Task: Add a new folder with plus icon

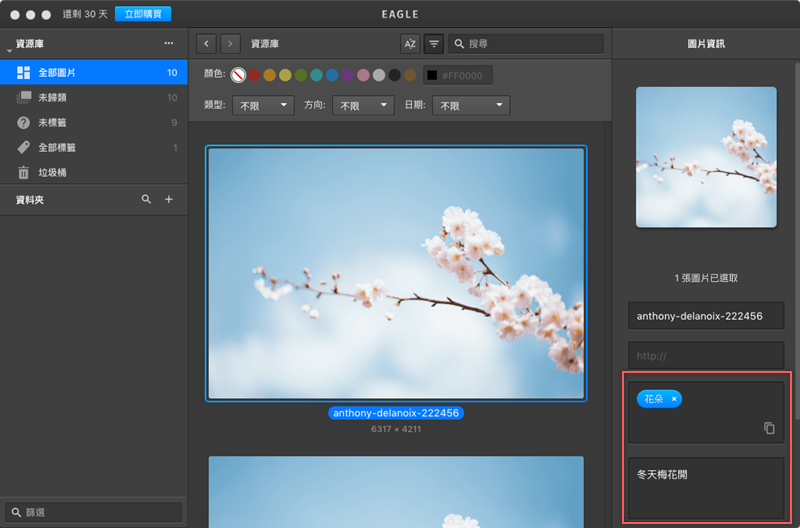Action: click(x=169, y=200)
